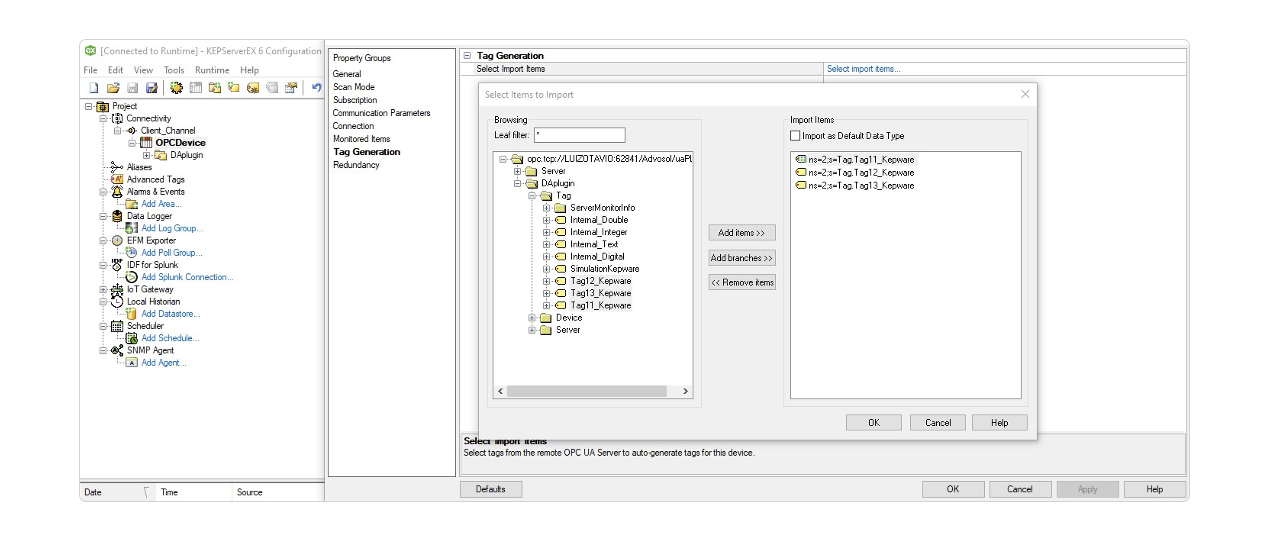Open the File menu

click(90, 70)
